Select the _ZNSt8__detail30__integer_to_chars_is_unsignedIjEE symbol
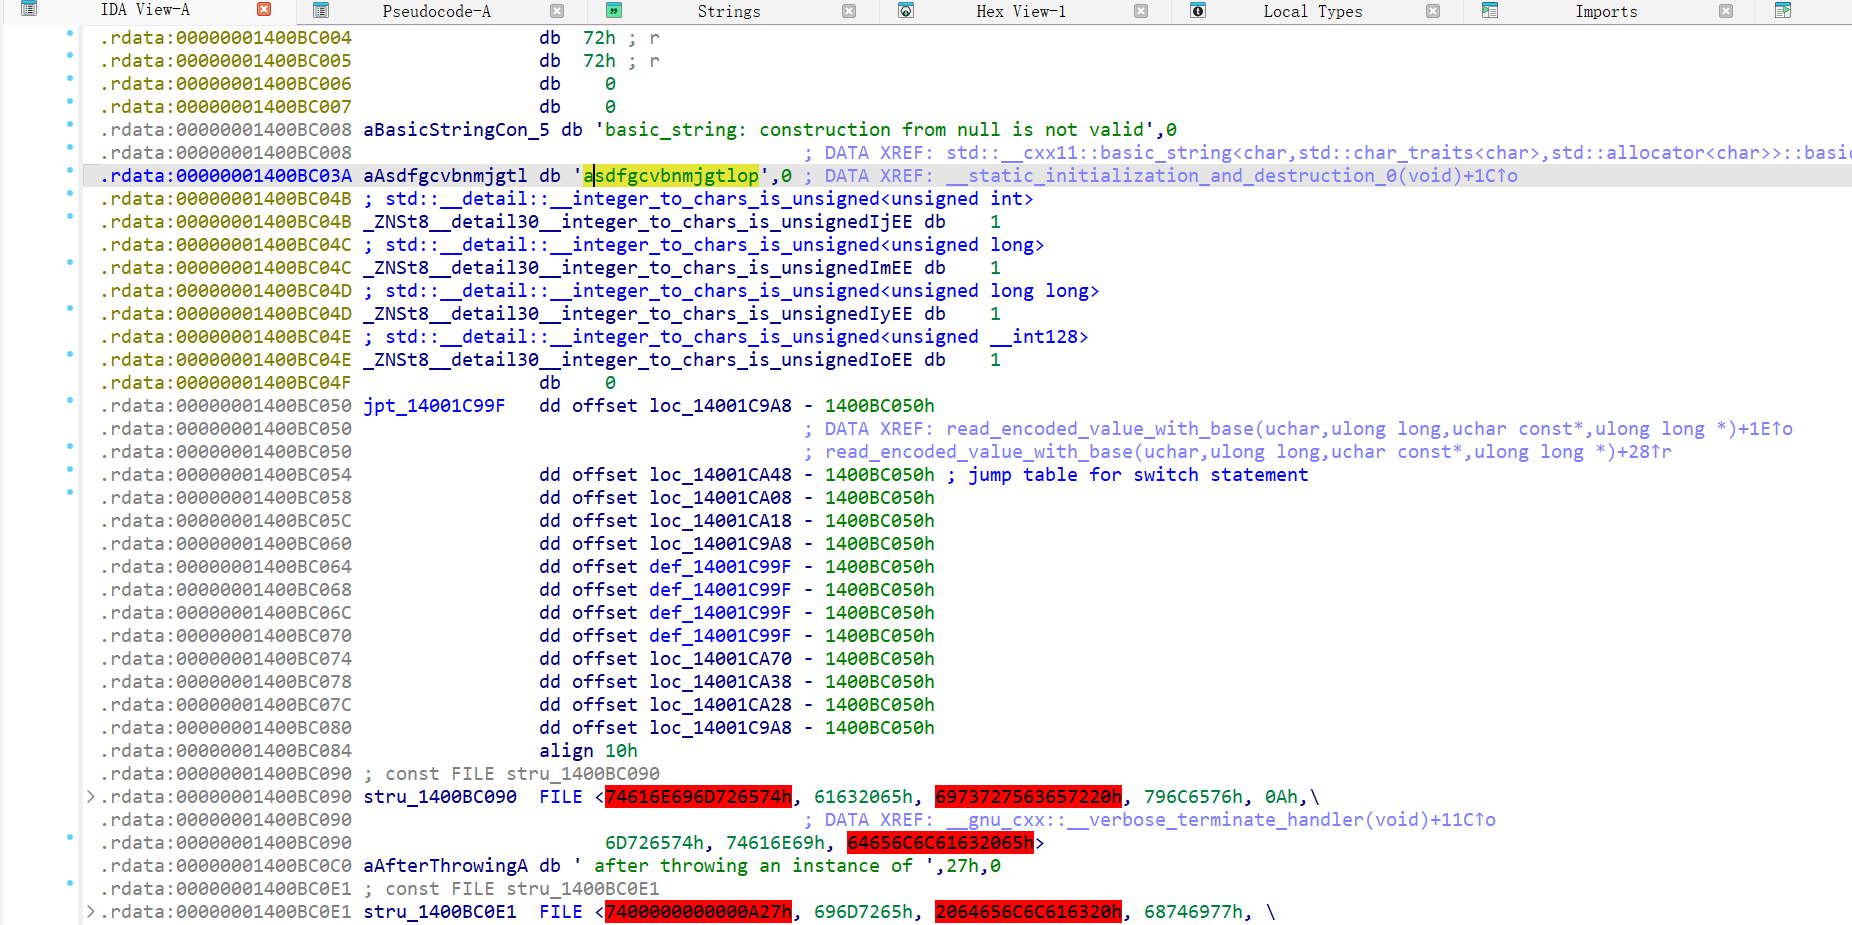The image size is (1852, 925). click(x=638, y=222)
